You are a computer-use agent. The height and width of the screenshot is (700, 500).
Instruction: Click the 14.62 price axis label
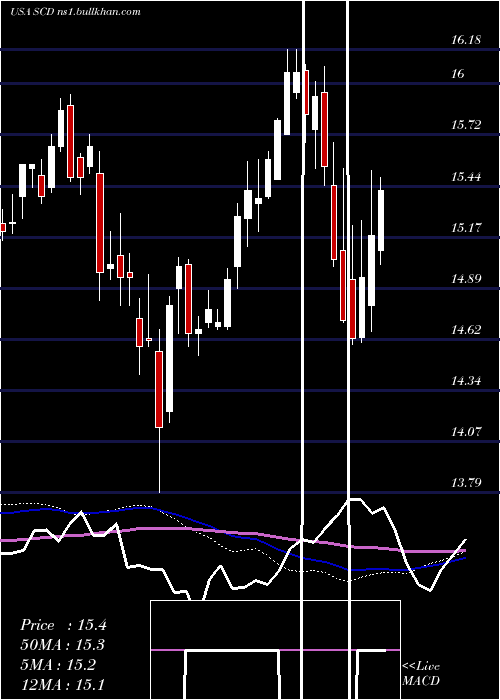coord(466,330)
